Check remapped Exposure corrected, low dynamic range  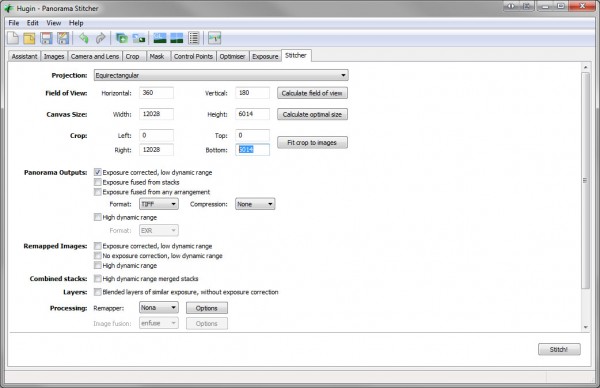[98, 246]
